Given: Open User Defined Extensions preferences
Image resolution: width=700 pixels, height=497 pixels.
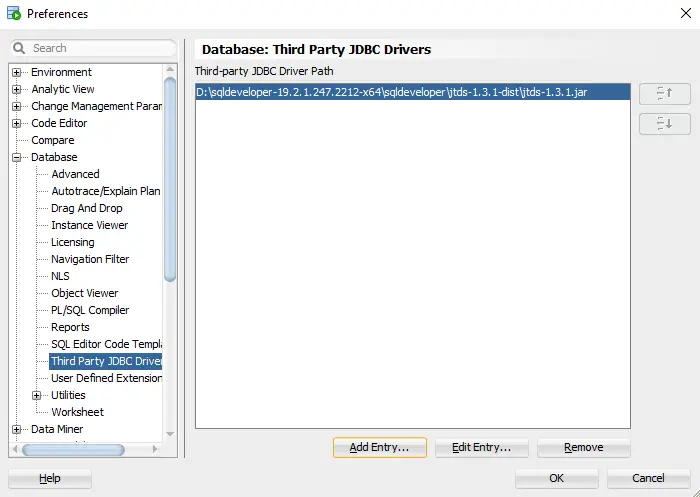Looking at the screenshot, I should click(106, 378).
